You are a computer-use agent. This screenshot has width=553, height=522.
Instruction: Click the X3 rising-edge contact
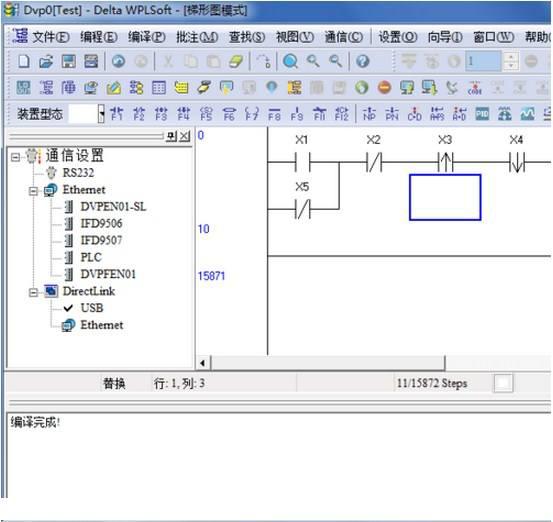coord(445,162)
